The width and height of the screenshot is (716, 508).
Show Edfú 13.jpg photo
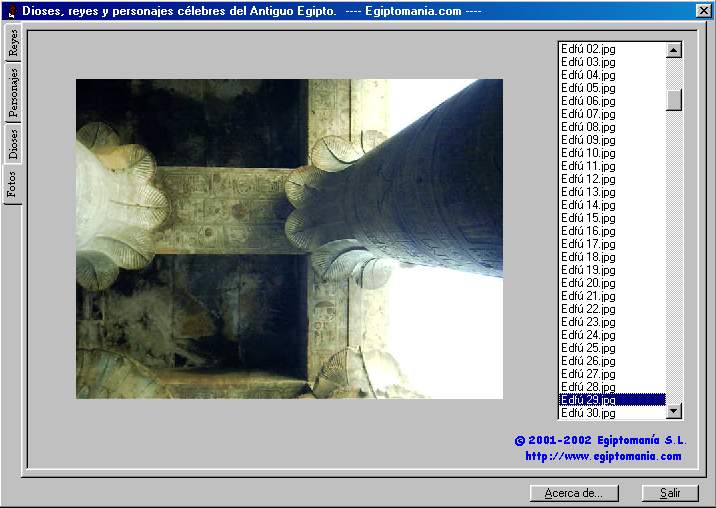[x=612, y=191]
